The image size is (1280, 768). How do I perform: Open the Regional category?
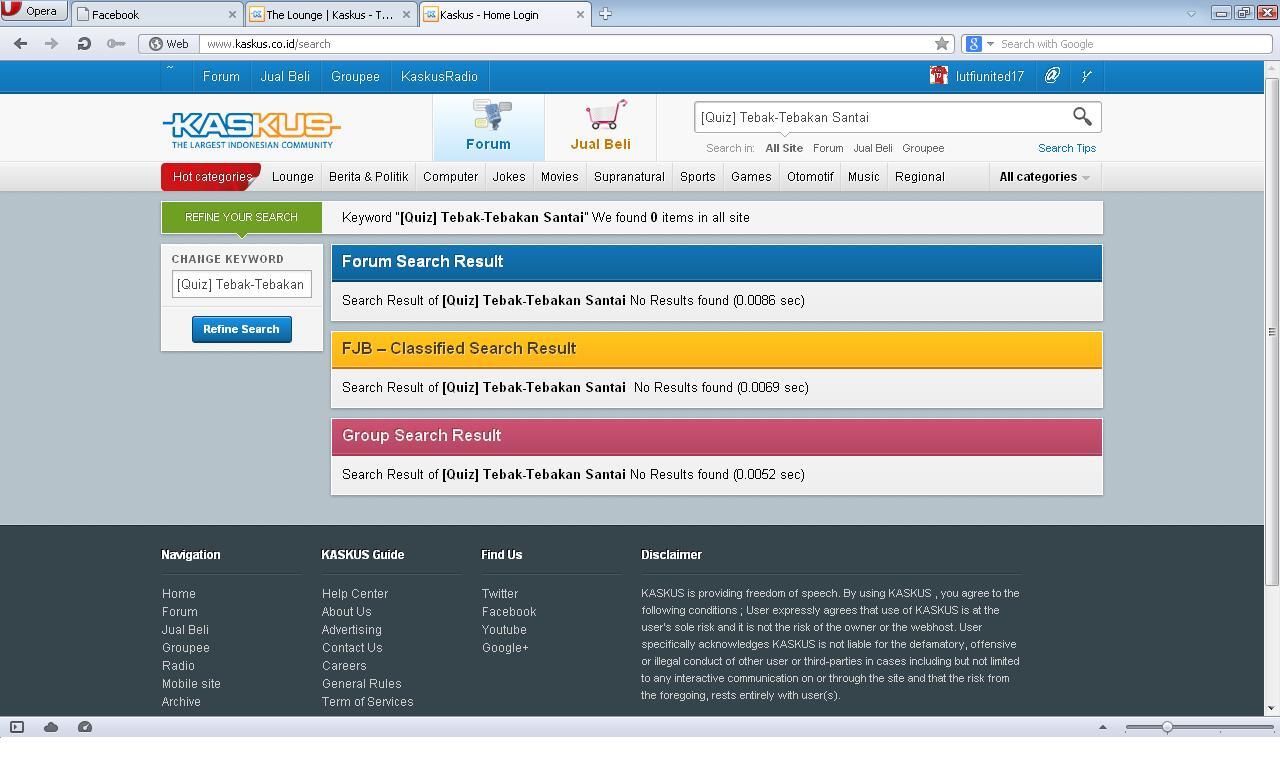pos(919,177)
